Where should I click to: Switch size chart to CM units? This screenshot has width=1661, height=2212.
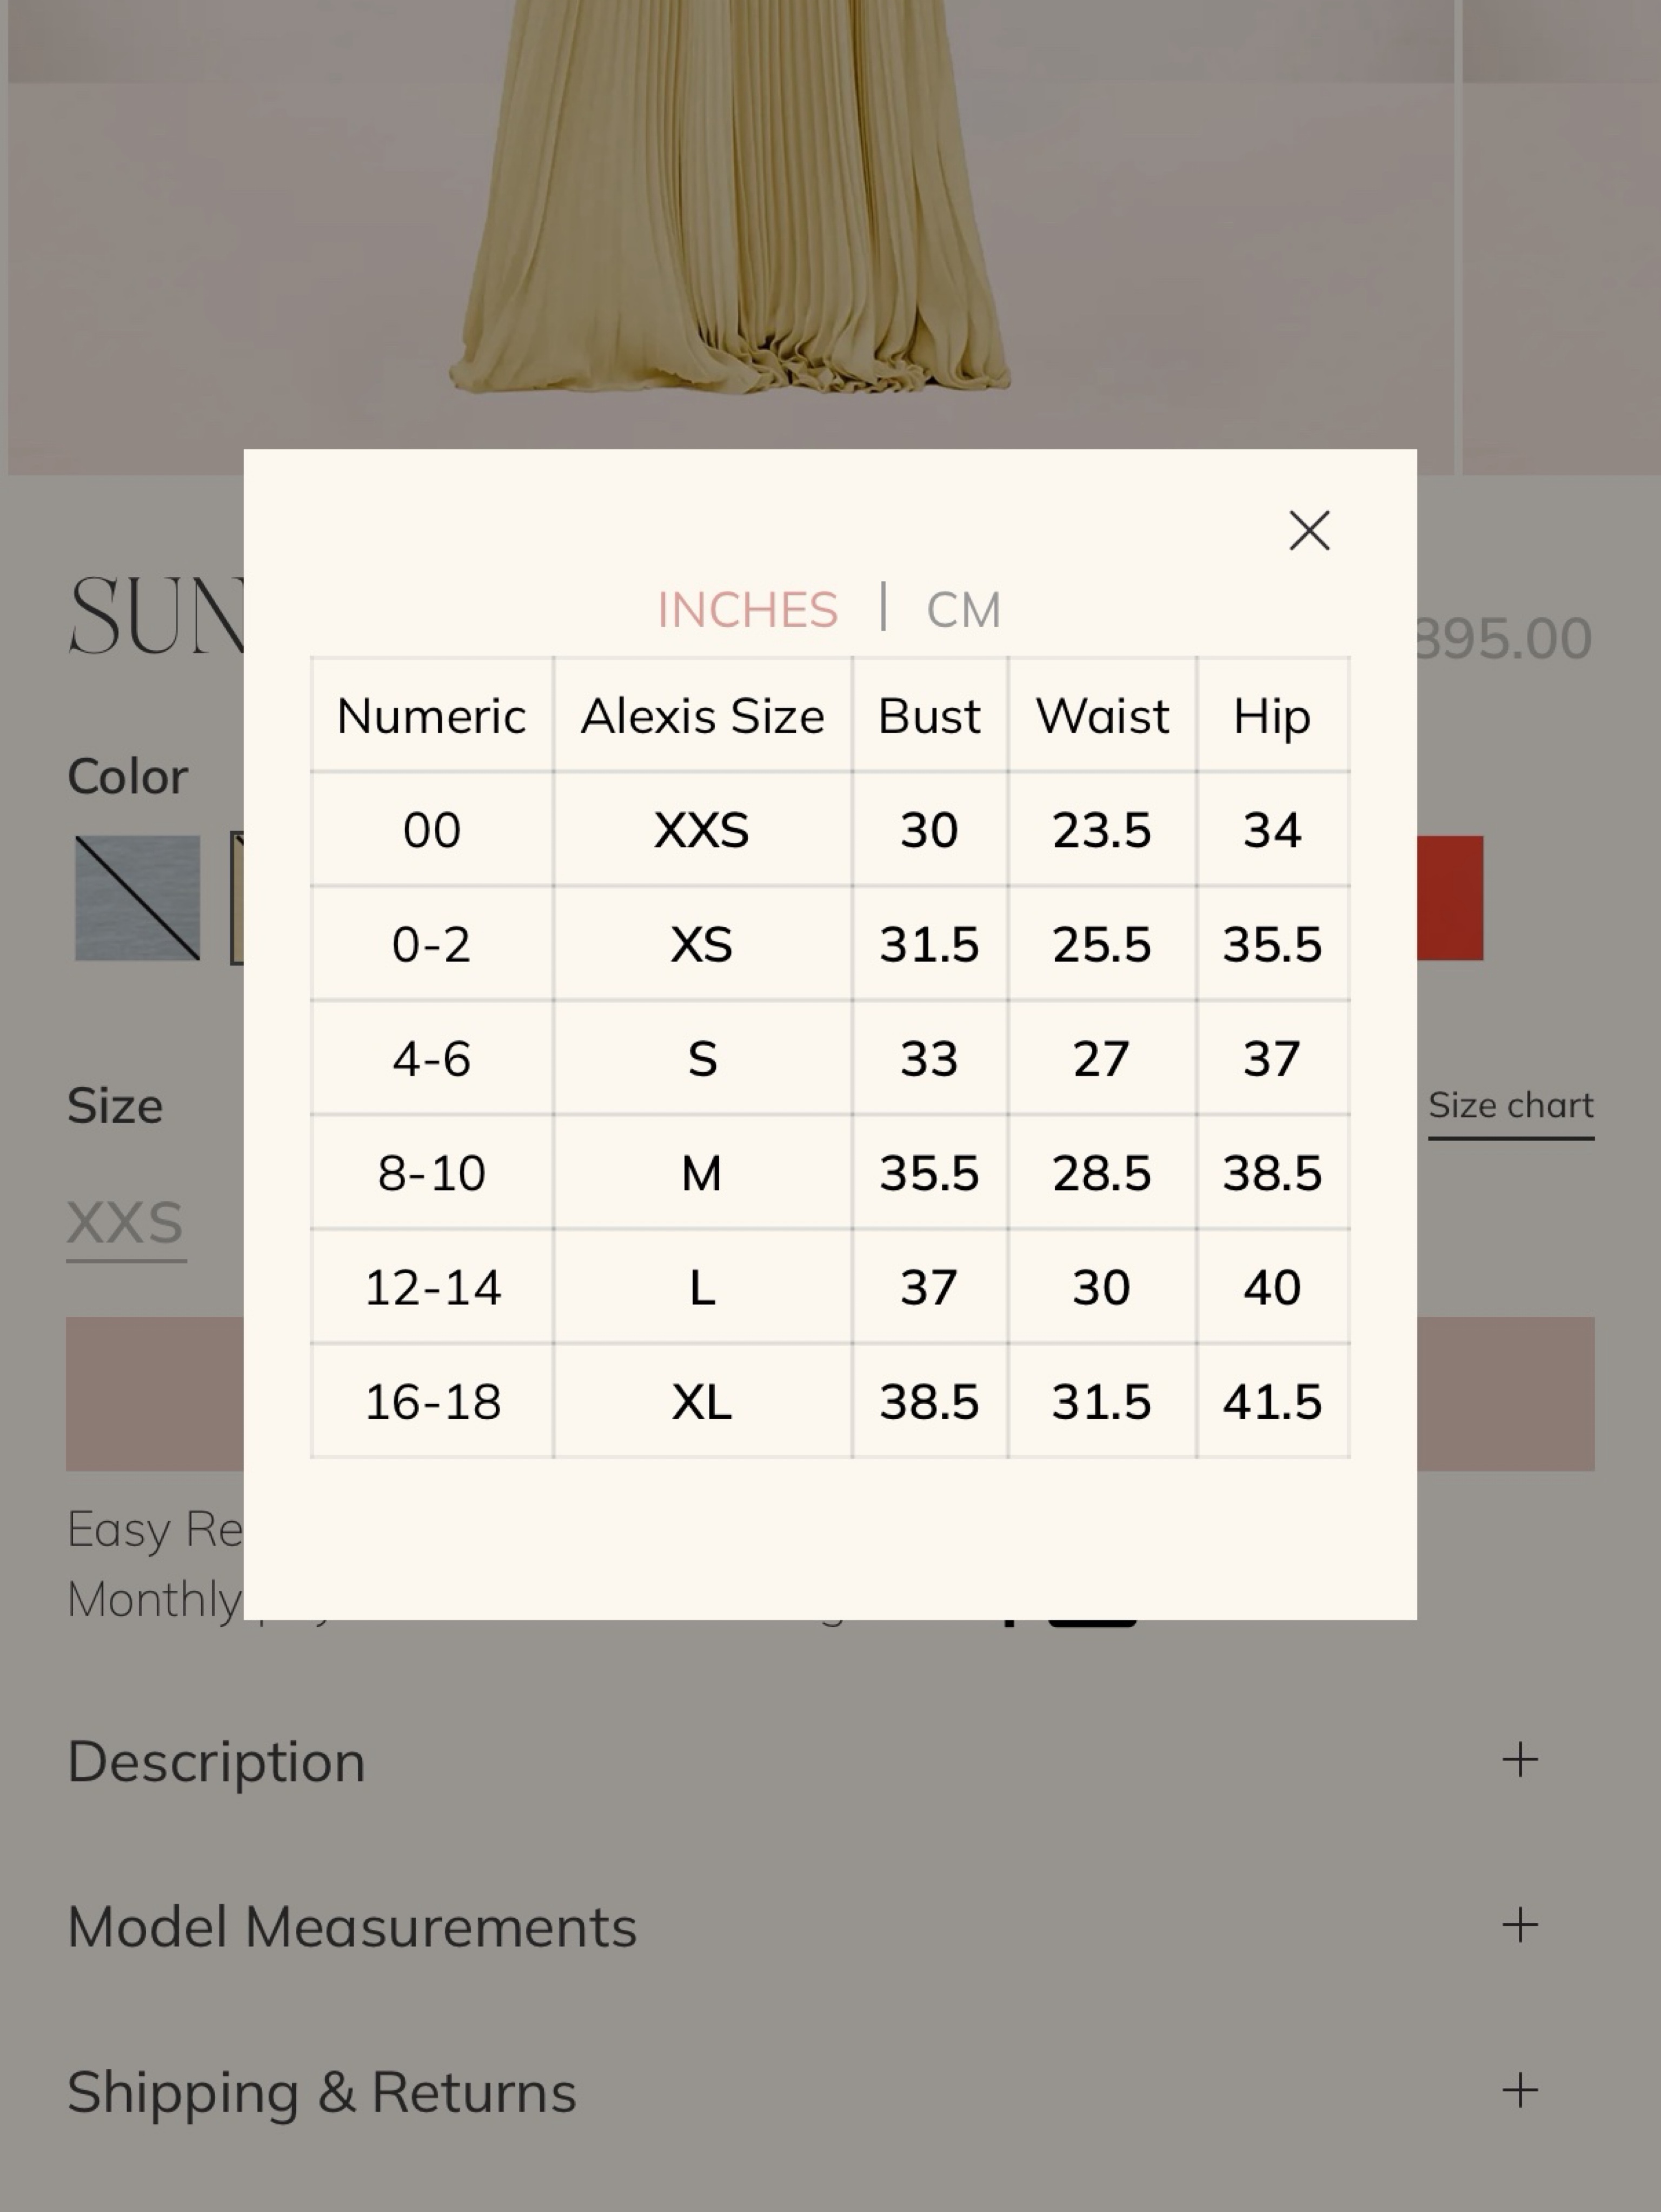pos(963,609)
